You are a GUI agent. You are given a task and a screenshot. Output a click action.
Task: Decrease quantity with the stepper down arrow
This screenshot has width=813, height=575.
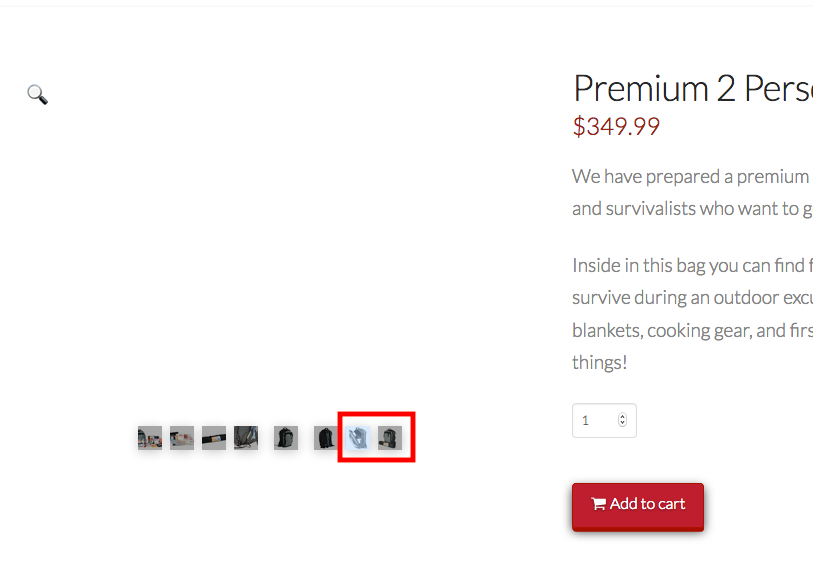coord(622,423)
